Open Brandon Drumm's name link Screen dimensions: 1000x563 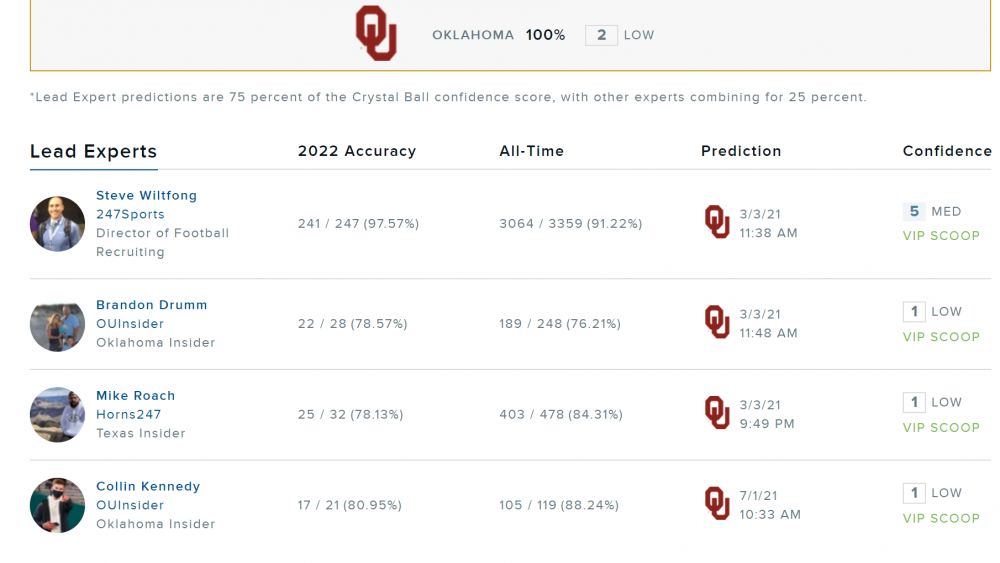[151, 305]
